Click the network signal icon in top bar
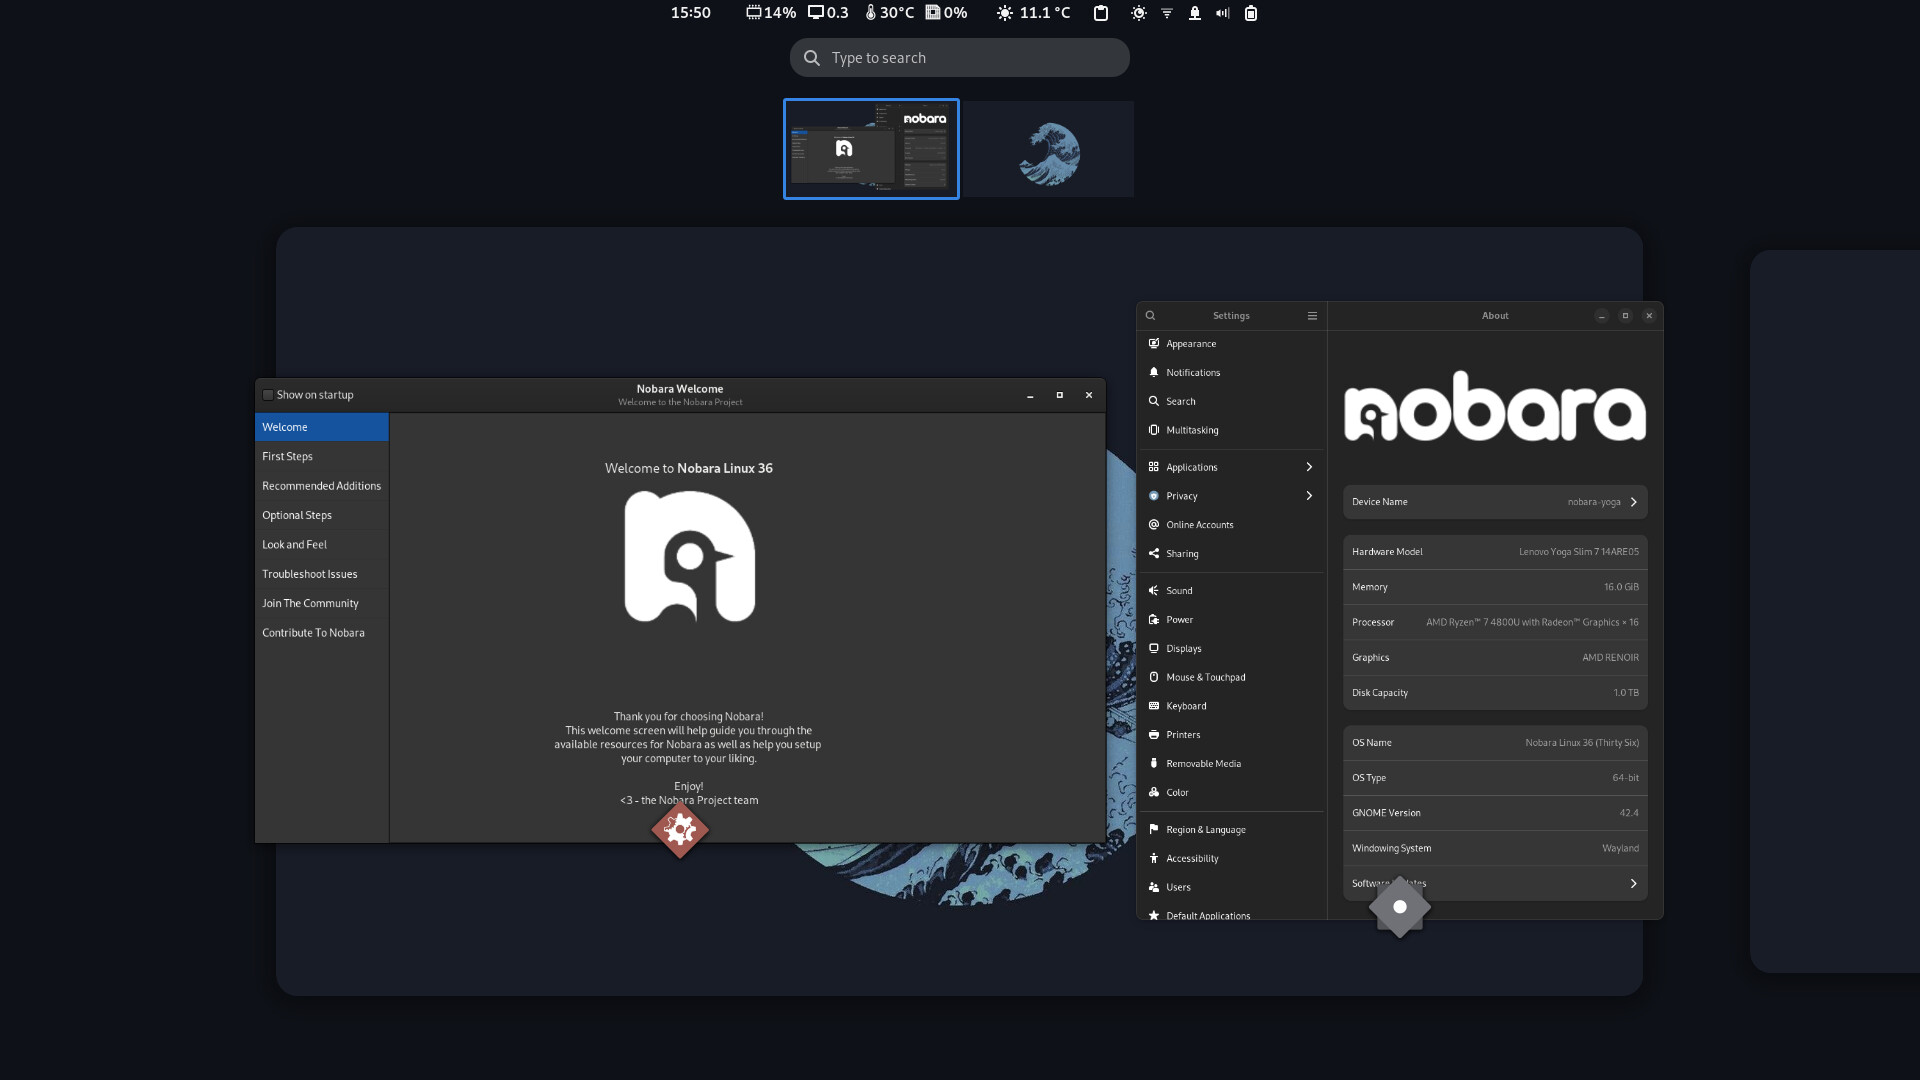1920x1080 pixels. click(x=1167, y=13)
